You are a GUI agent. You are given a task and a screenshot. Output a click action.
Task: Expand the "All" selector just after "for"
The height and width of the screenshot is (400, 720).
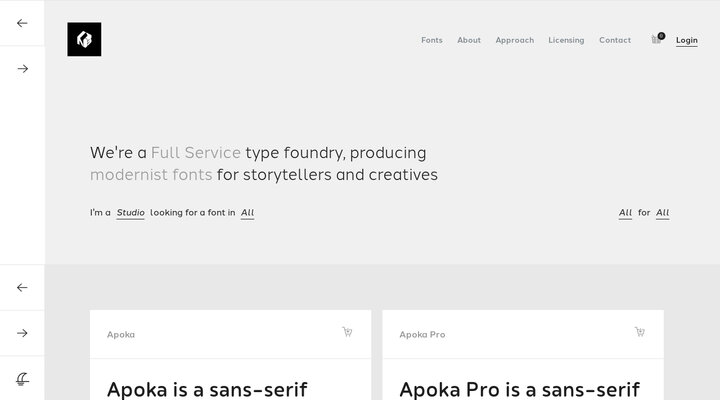(662, 213)
